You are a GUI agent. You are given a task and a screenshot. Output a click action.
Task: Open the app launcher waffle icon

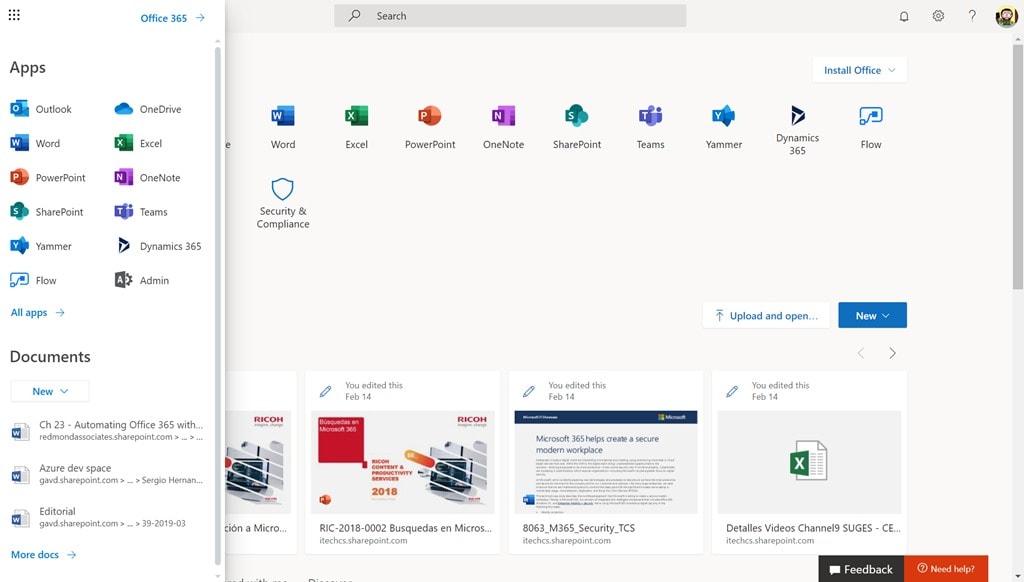[14, 15]
